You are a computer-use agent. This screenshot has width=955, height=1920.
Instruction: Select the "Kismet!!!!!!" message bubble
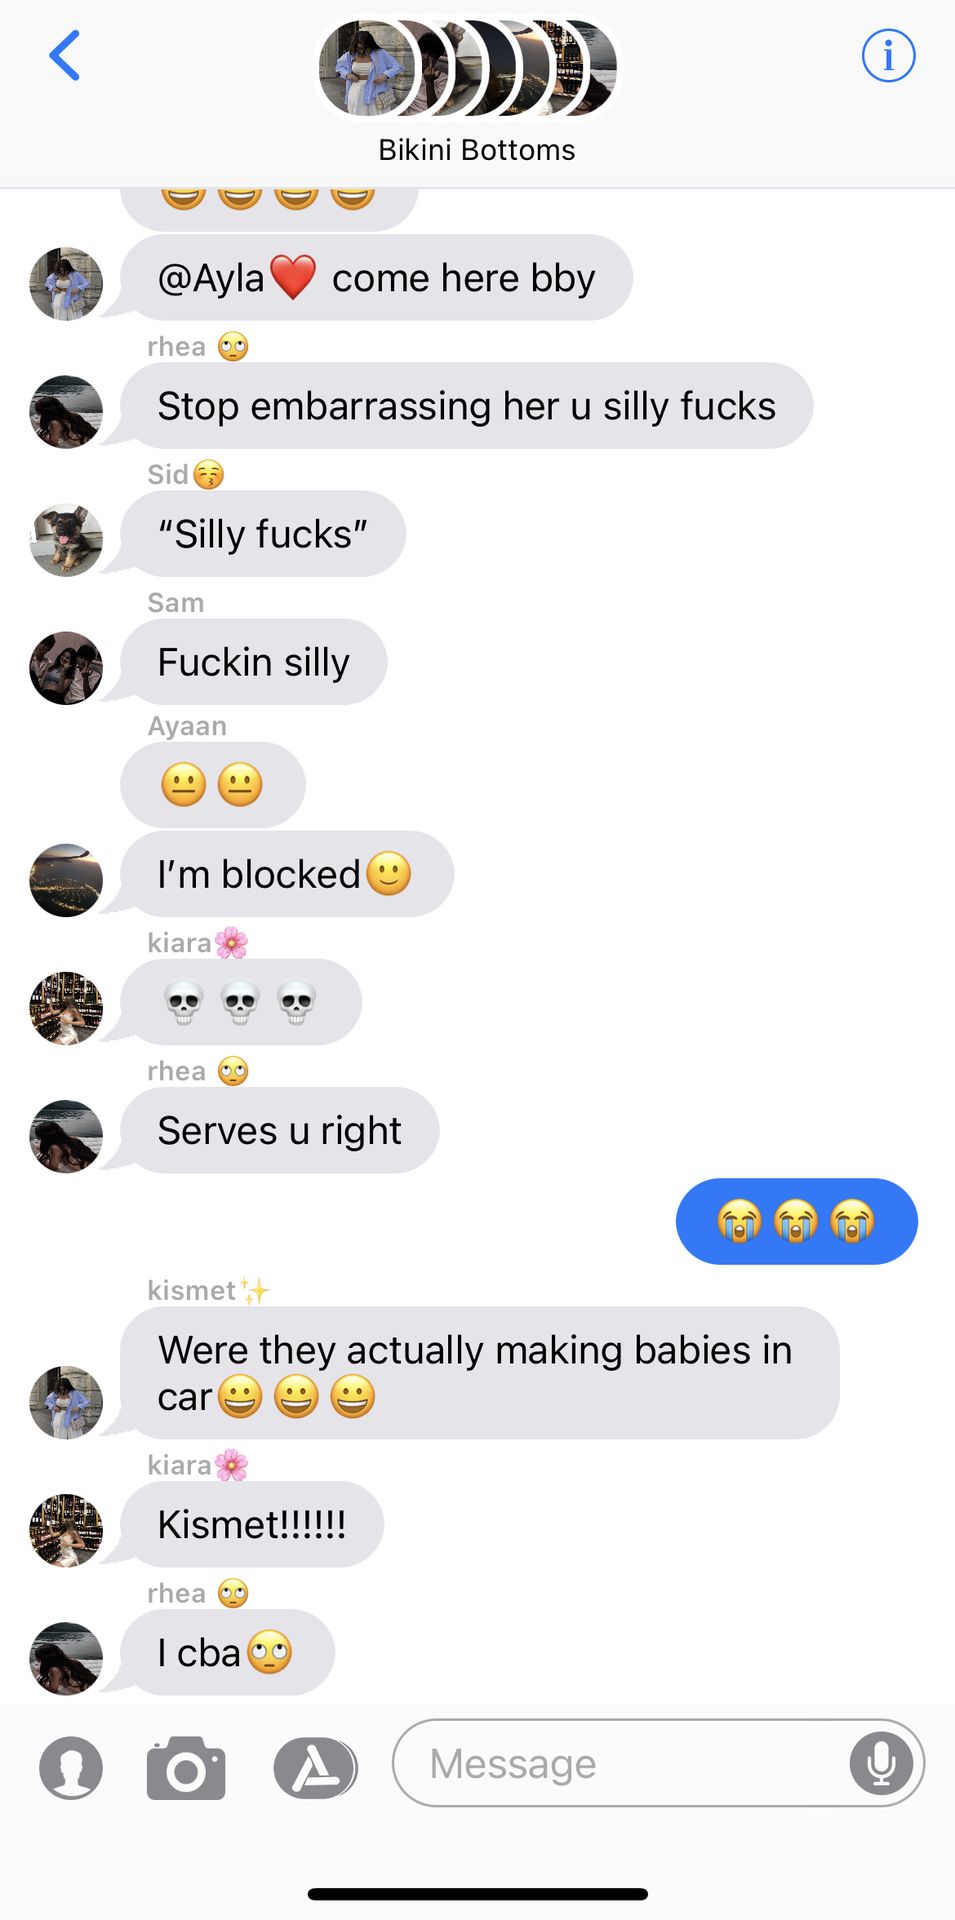pyautogui.click(x=252, y=1524)
